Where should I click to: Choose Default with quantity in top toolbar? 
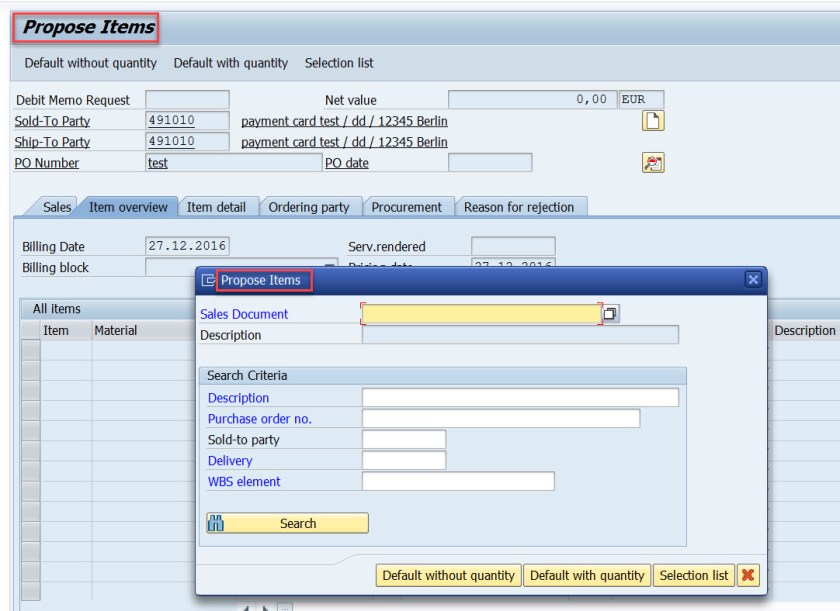[x=231, y=63]
